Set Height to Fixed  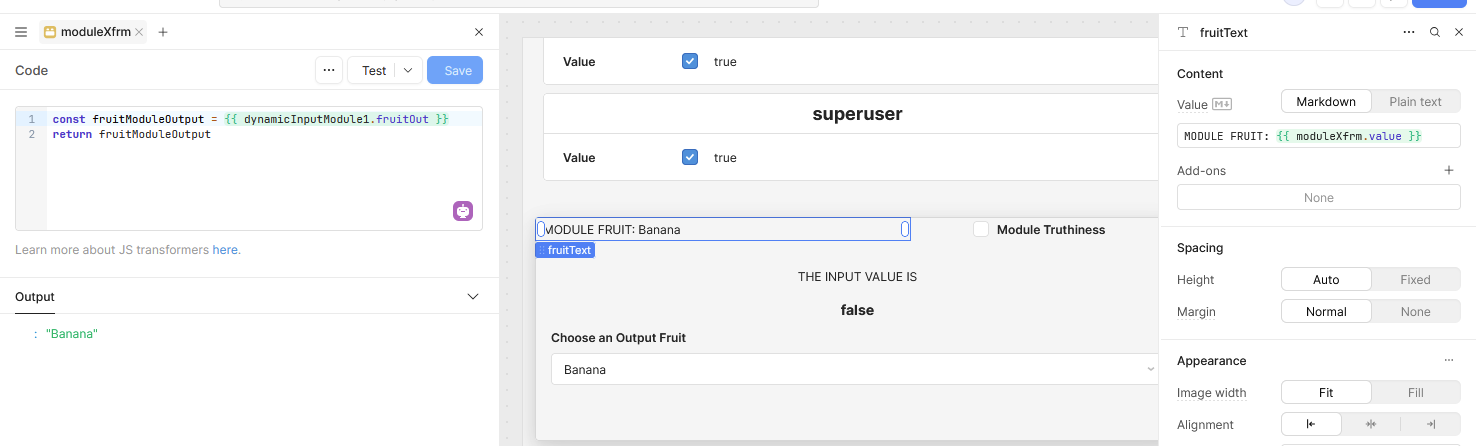click(1415, 280)
